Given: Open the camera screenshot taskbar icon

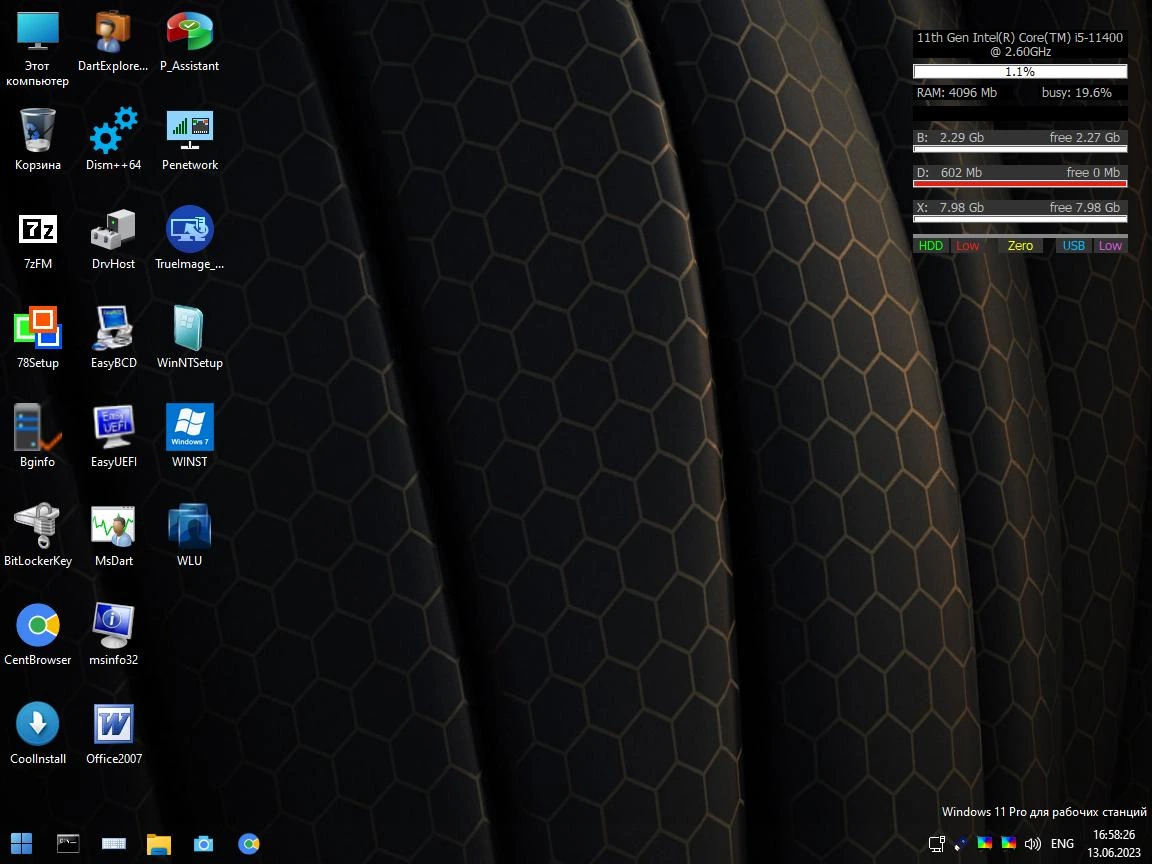Looking at the screenshot, I should click(x=204, y=844).
